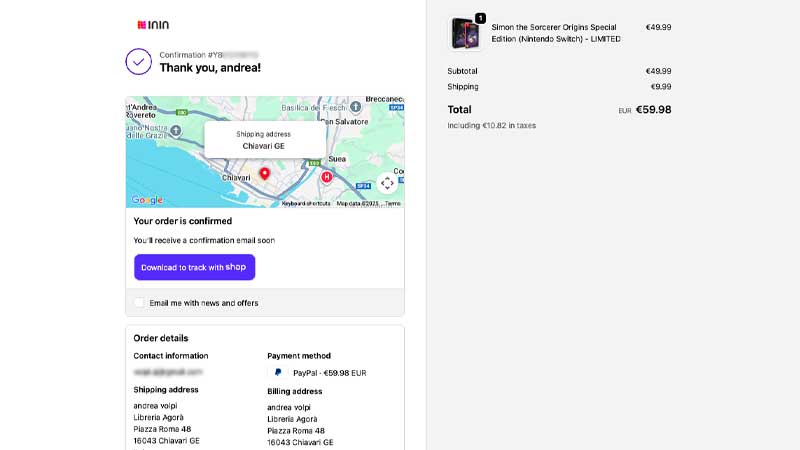
Task: Click the ININ store logo
Action: [x=153, y=24]
